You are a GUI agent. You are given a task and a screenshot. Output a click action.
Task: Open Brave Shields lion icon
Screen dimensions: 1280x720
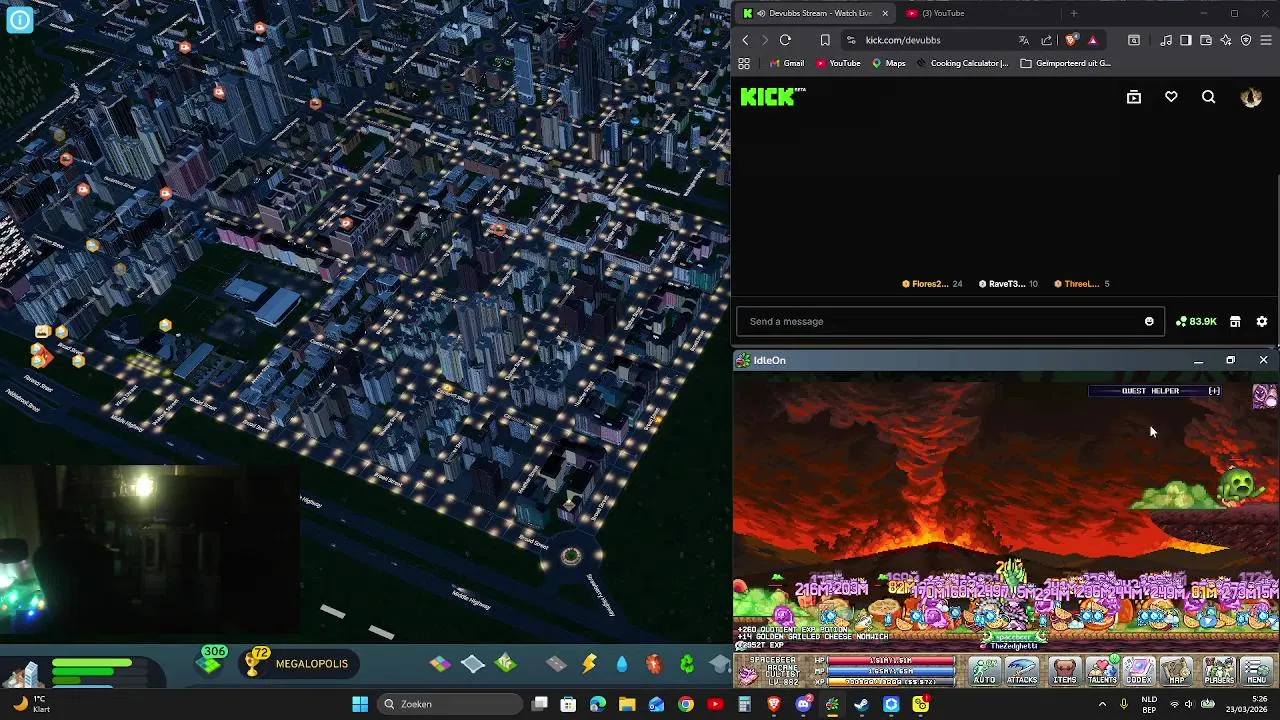point(1071,40)
